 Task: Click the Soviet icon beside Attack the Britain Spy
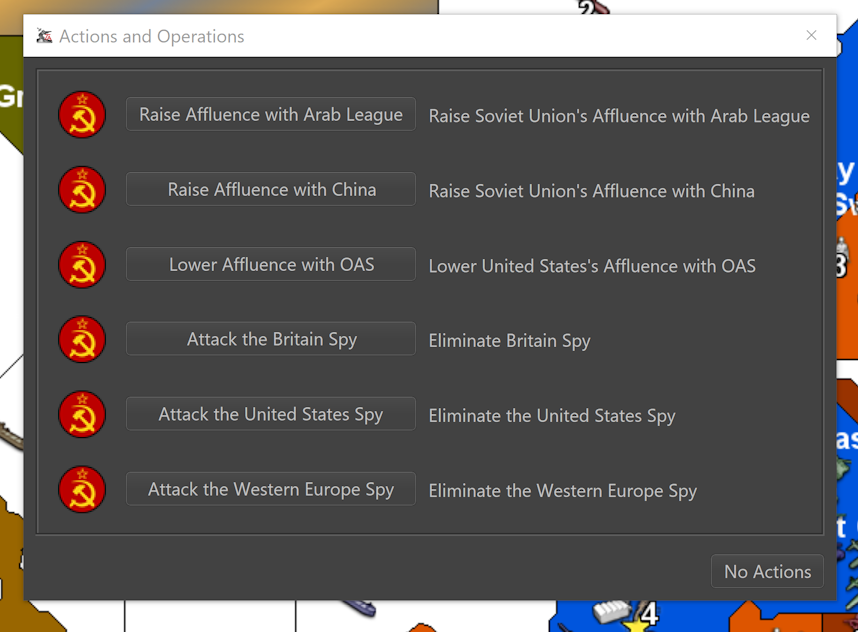point(81,339)
